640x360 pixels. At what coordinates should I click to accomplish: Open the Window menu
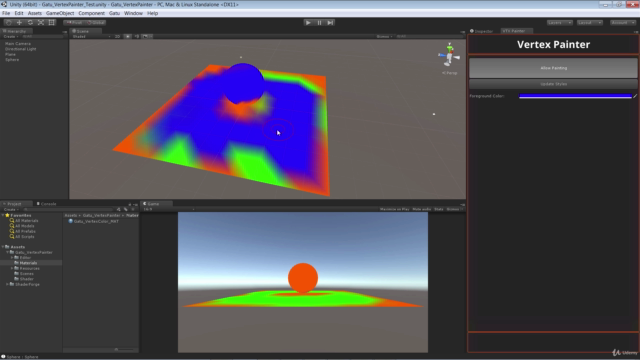tap(133, 13)
